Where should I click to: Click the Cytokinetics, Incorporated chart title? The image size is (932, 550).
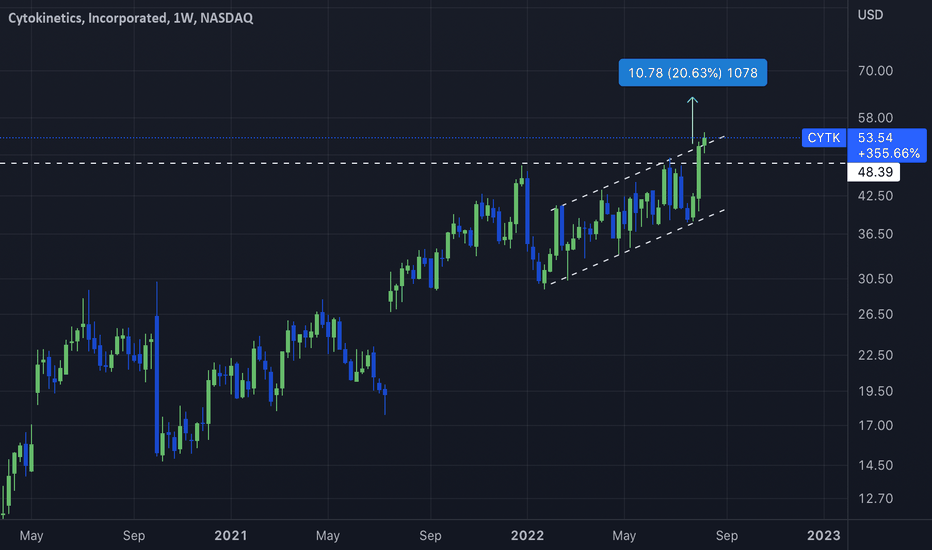click(x=130, y=18)
